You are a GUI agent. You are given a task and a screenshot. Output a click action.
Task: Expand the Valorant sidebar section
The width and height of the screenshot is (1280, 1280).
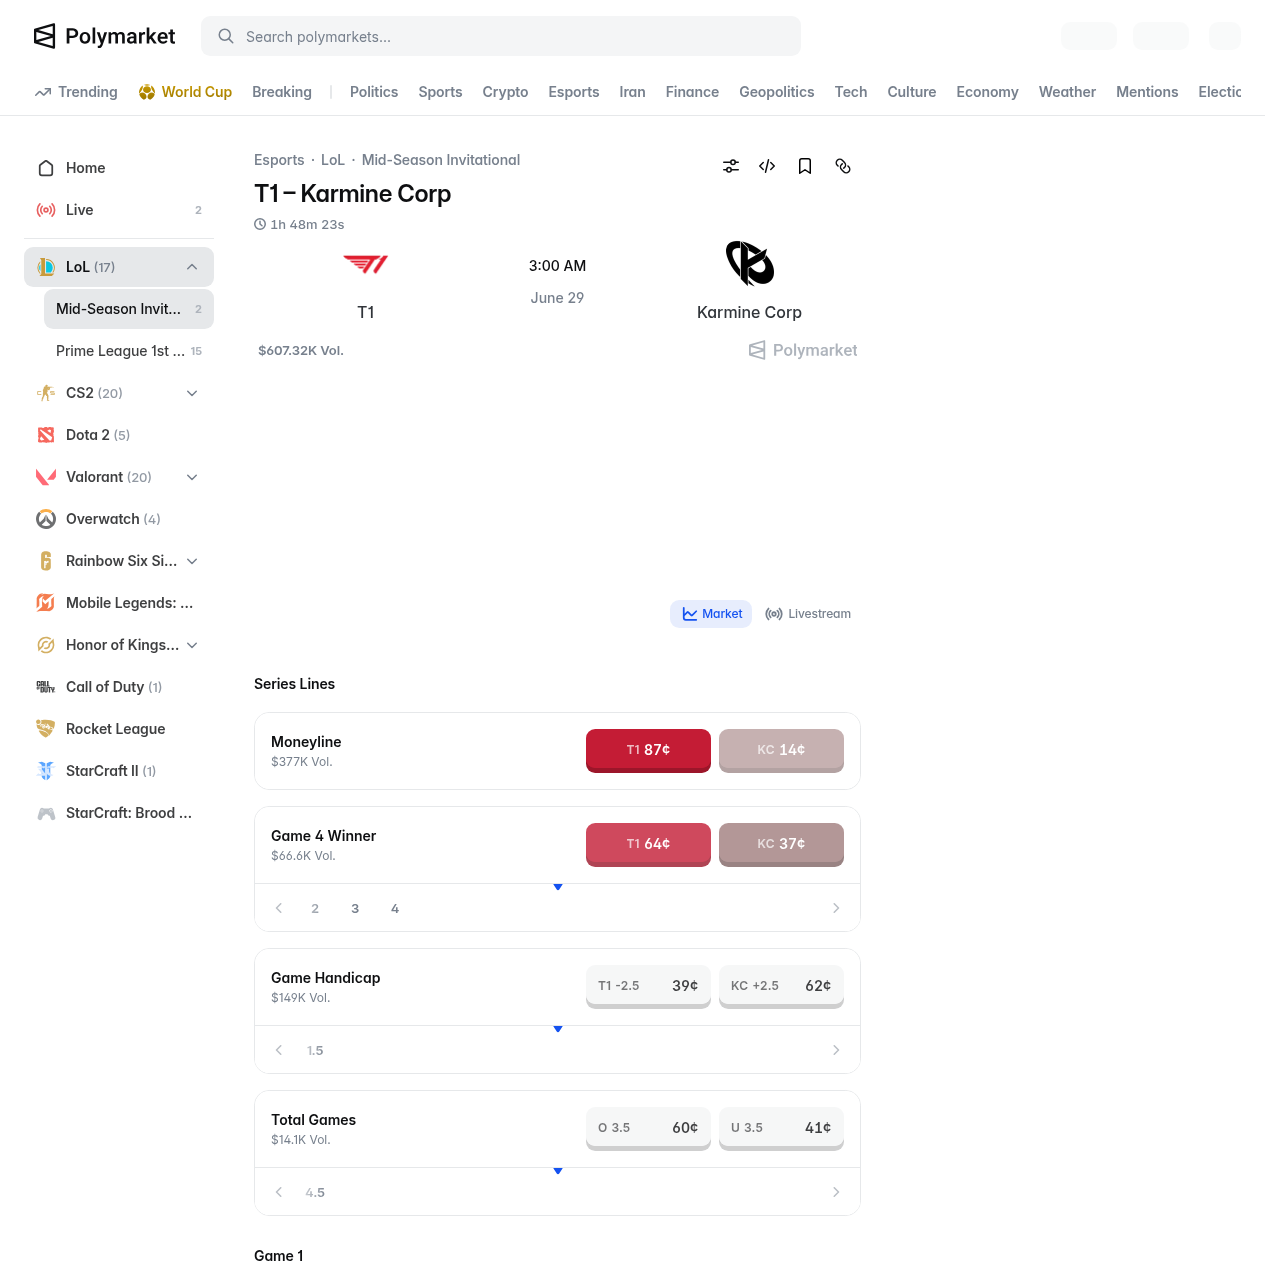[x=192, y=477]
